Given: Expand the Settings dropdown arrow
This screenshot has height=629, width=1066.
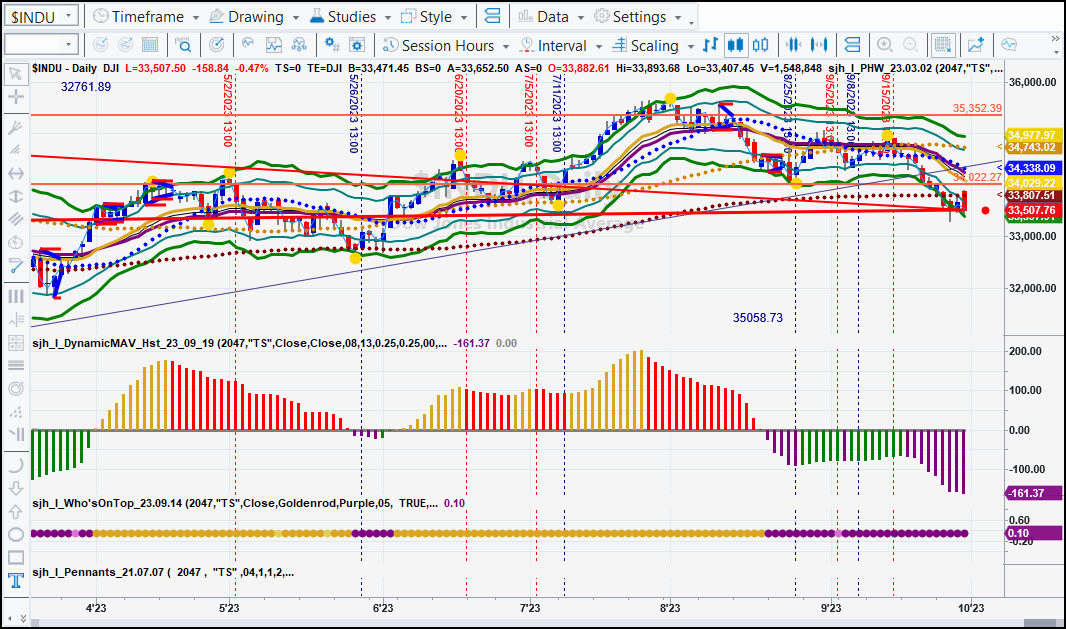Looking at the screenshot, I should (x=678, y=17).
